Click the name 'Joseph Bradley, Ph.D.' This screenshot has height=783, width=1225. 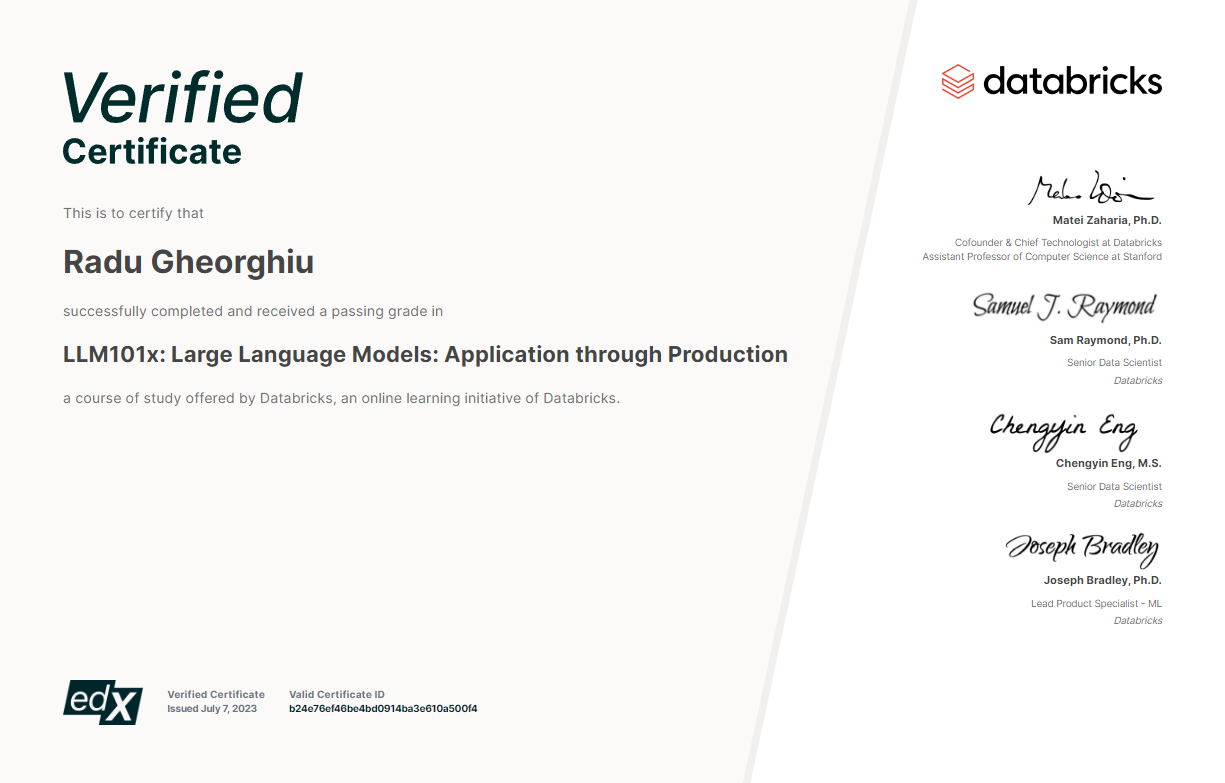coord(1103,580)
